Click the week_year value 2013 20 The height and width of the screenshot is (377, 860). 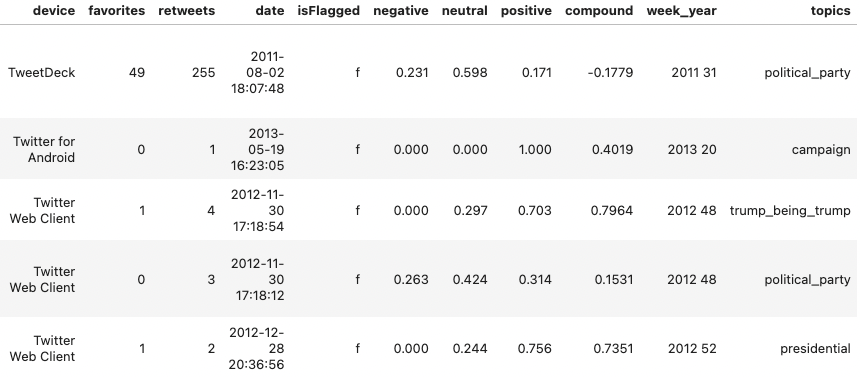tap(692, 149)
